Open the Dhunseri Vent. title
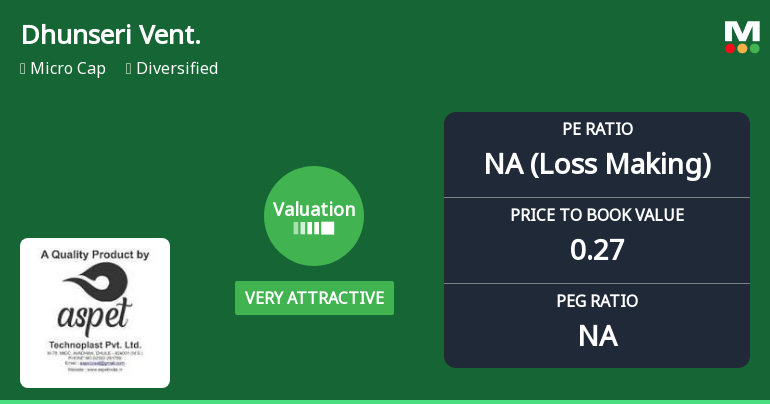 coord(111,35)
